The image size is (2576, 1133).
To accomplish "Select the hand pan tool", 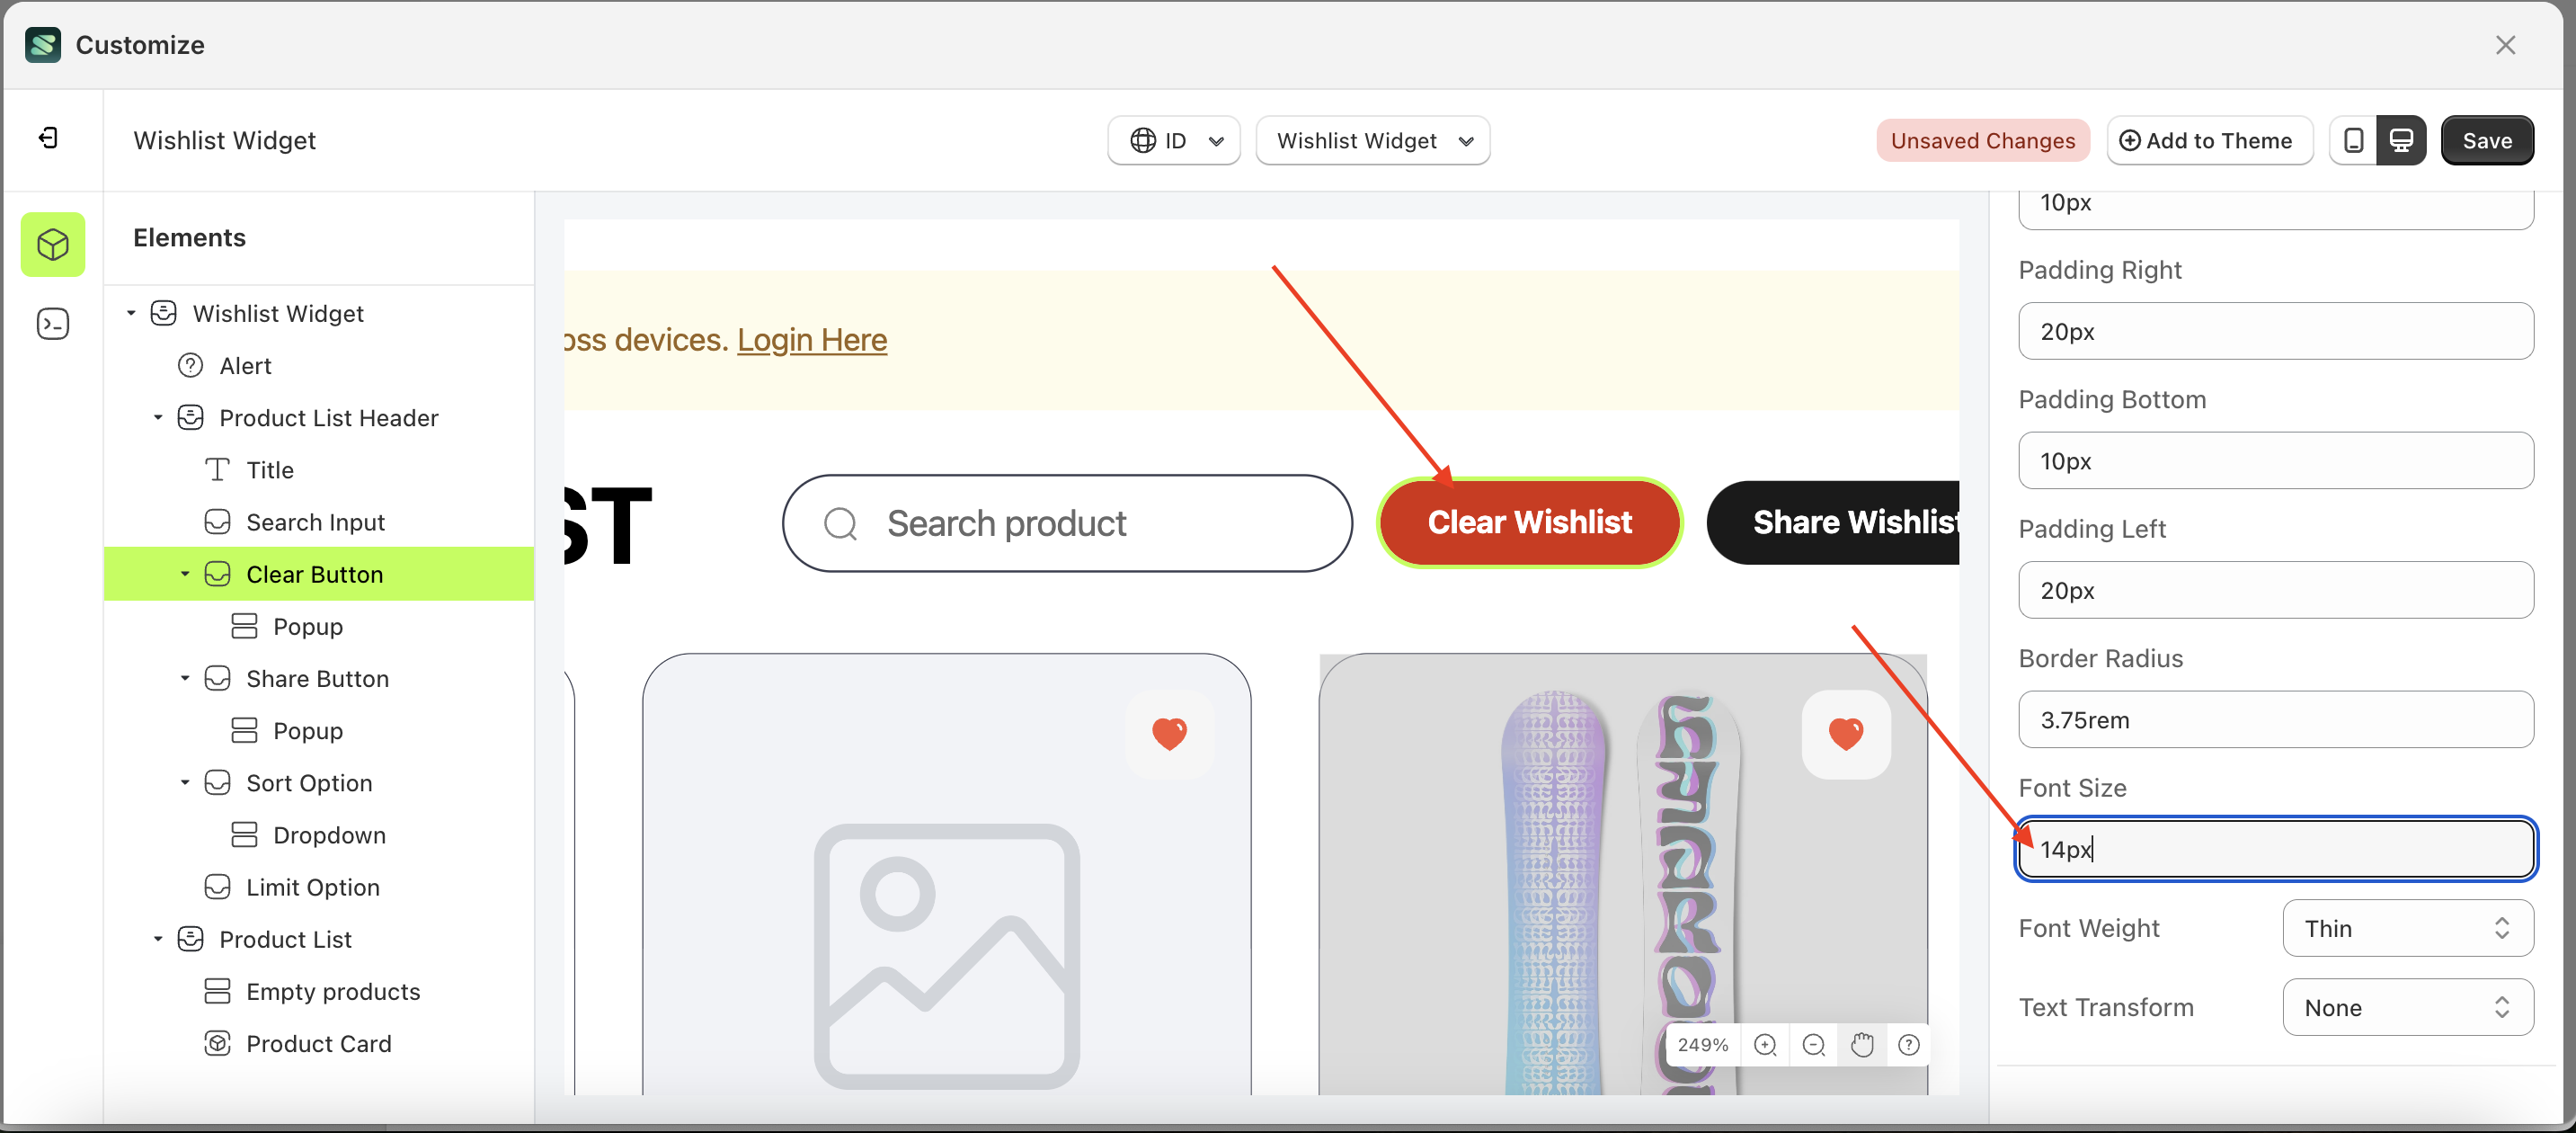I will pyautogui.click(x=1861, y=1045).
